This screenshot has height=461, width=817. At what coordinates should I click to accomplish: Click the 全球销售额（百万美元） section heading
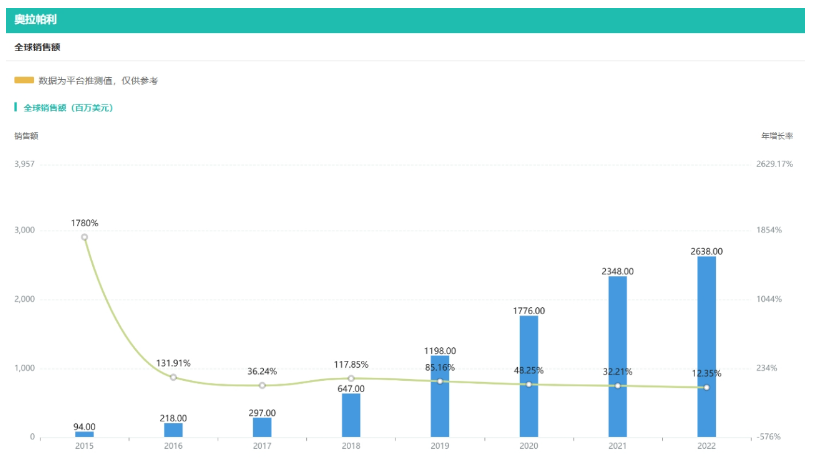(68, 108)
